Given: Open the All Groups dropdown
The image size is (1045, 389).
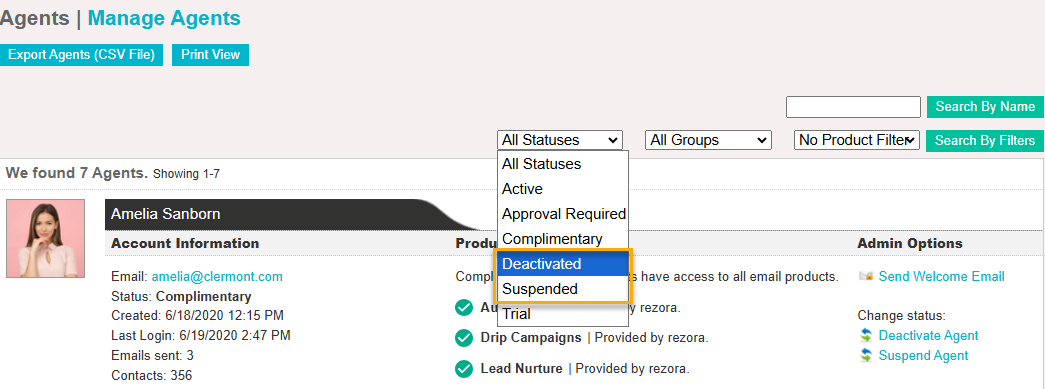Looking at the screenshot, I should [708, 140].
